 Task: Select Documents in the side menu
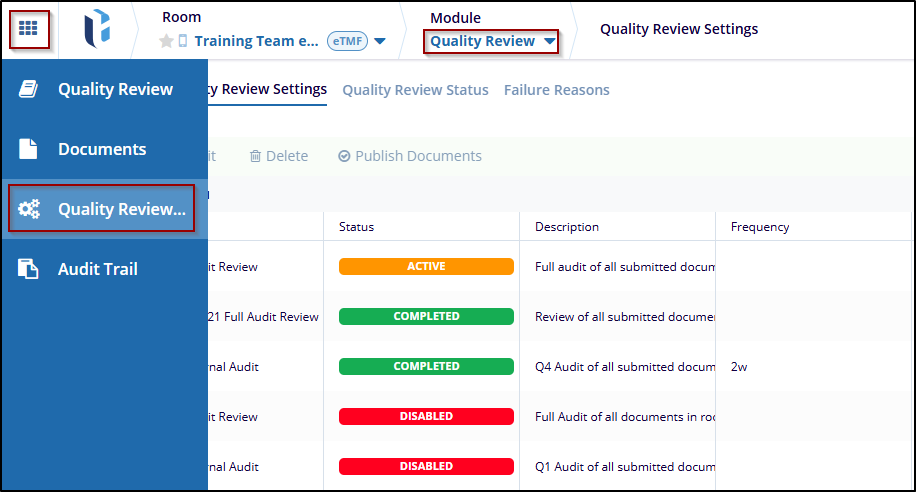coord(102,149)
